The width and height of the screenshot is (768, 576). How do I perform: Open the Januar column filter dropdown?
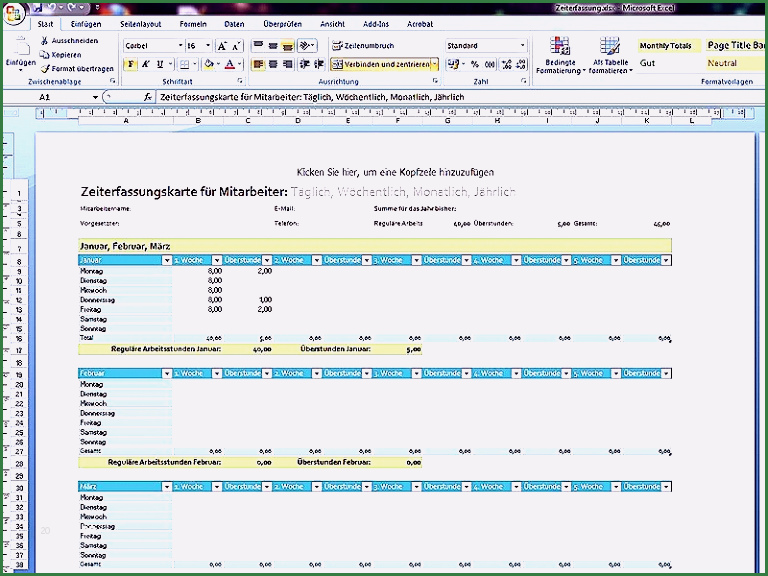(166, 260)
